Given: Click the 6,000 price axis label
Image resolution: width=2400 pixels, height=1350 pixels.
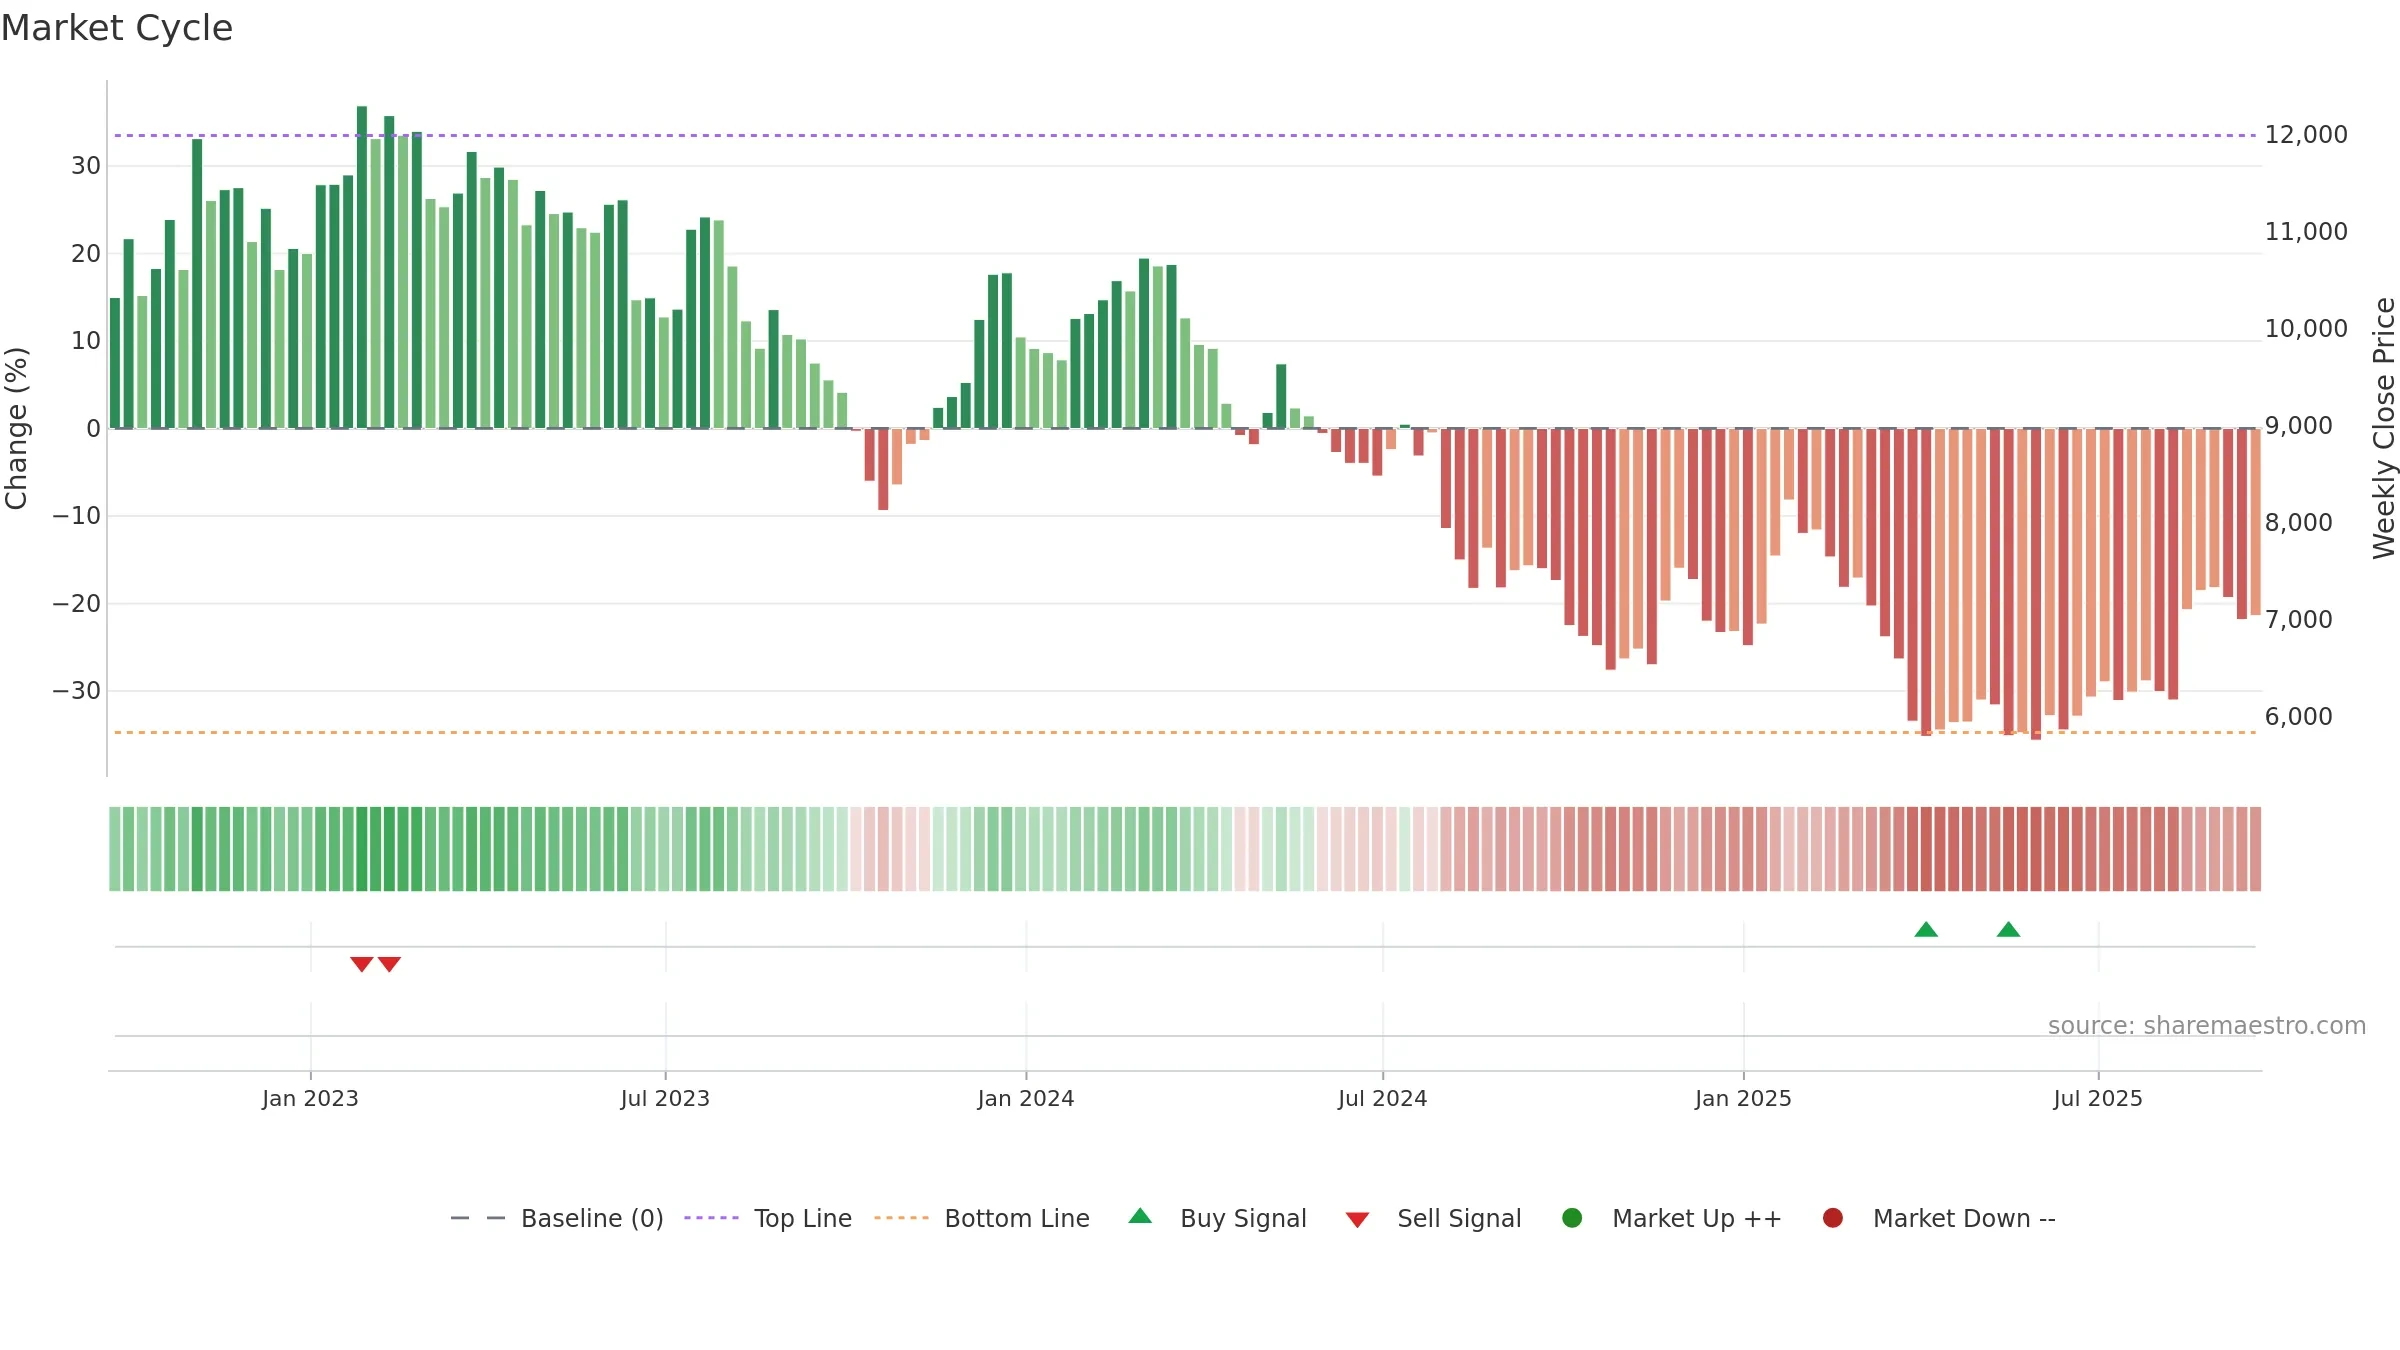Looking at the screenshot, I should click(x=2299, y=717).
